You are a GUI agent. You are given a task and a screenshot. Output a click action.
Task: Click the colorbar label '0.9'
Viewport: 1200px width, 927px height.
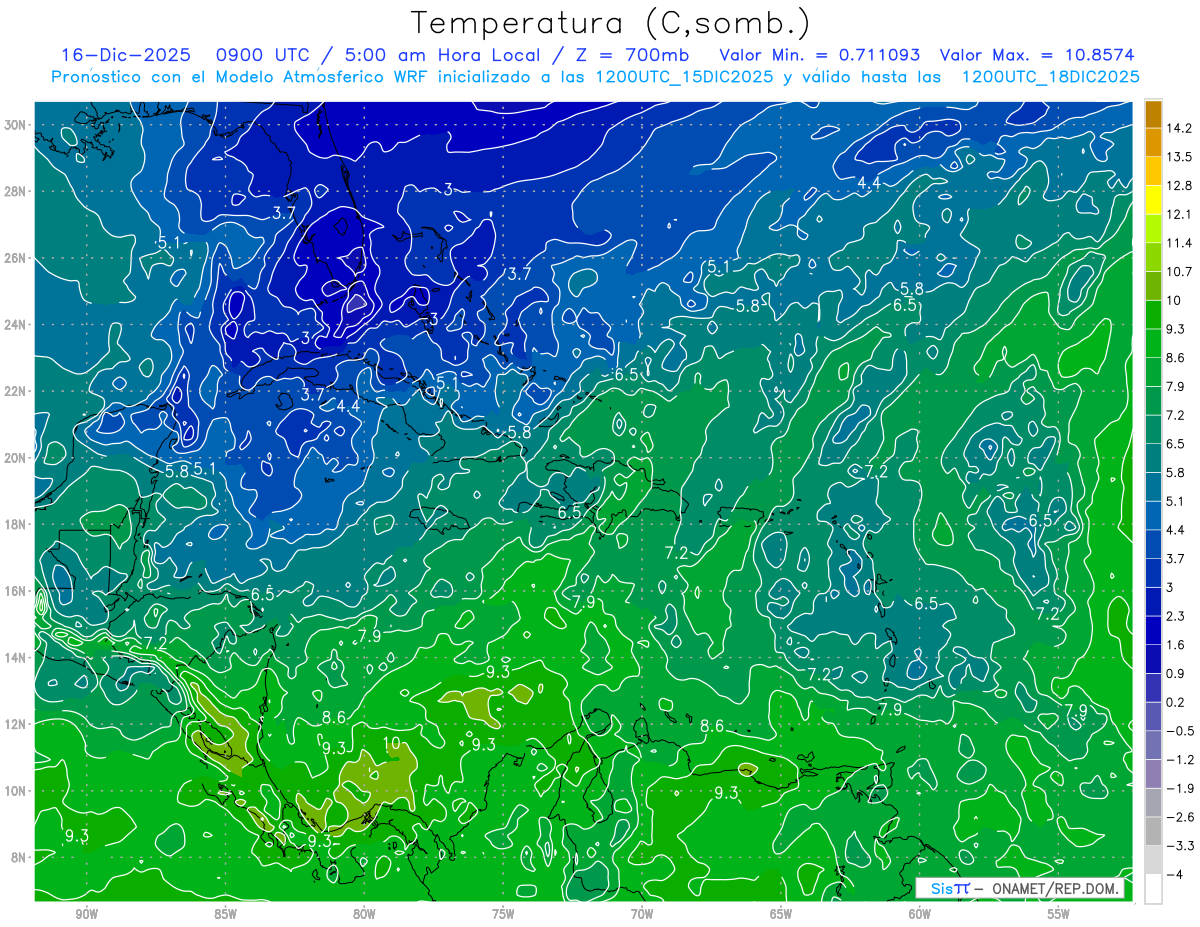[1174, 673]
